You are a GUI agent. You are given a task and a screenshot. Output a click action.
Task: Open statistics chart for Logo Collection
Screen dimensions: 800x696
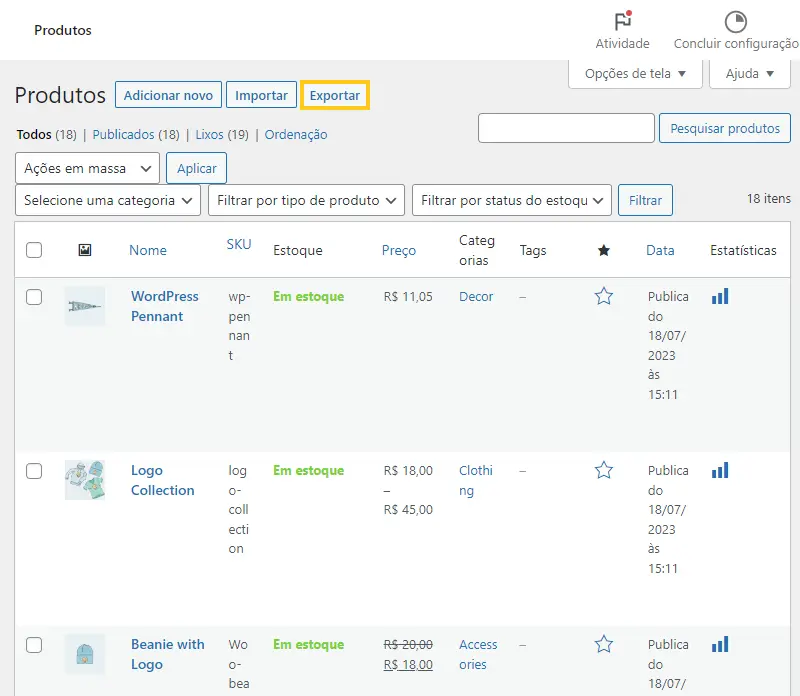pyautogui.click(x=720, y=470)
